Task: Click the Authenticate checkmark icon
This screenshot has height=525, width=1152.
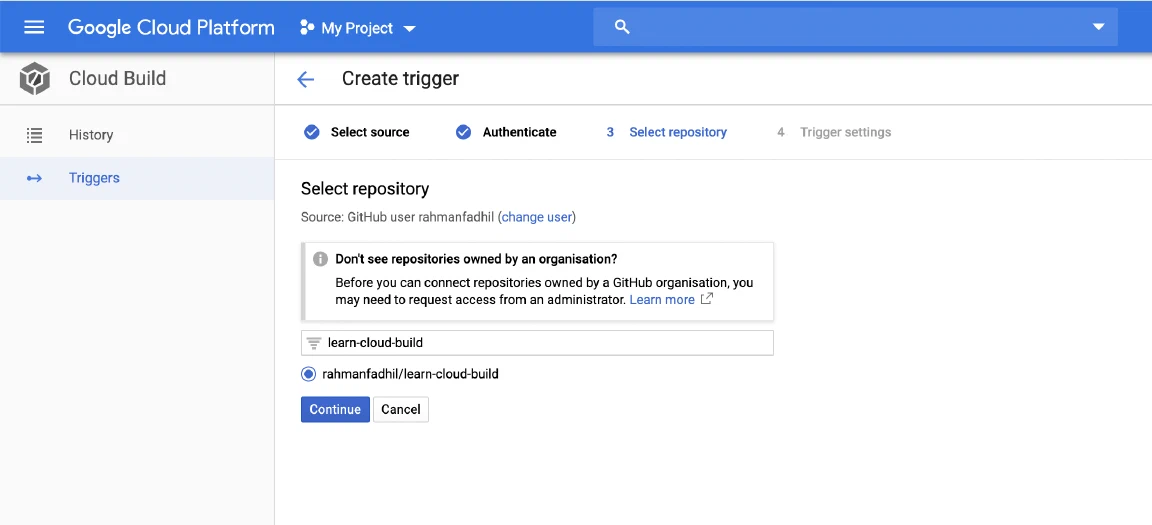Action: coord(463,132)
